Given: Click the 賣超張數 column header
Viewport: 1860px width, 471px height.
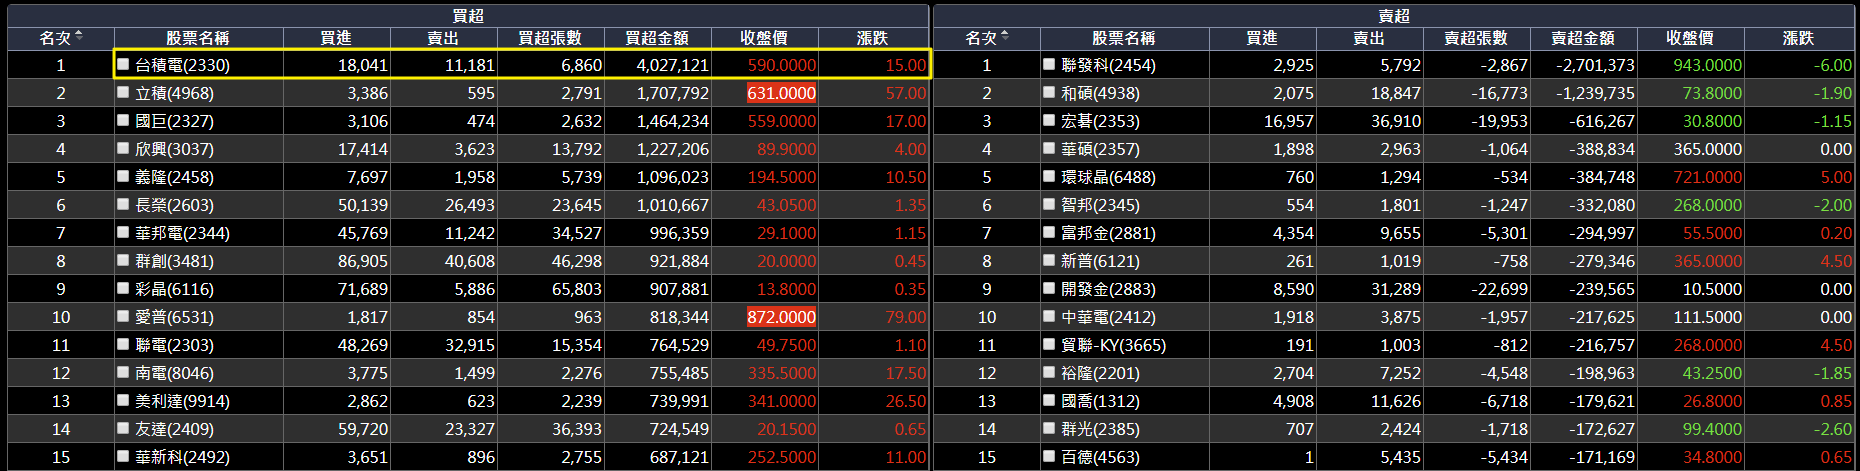Looking at the screenshot, I should 1475,38.
